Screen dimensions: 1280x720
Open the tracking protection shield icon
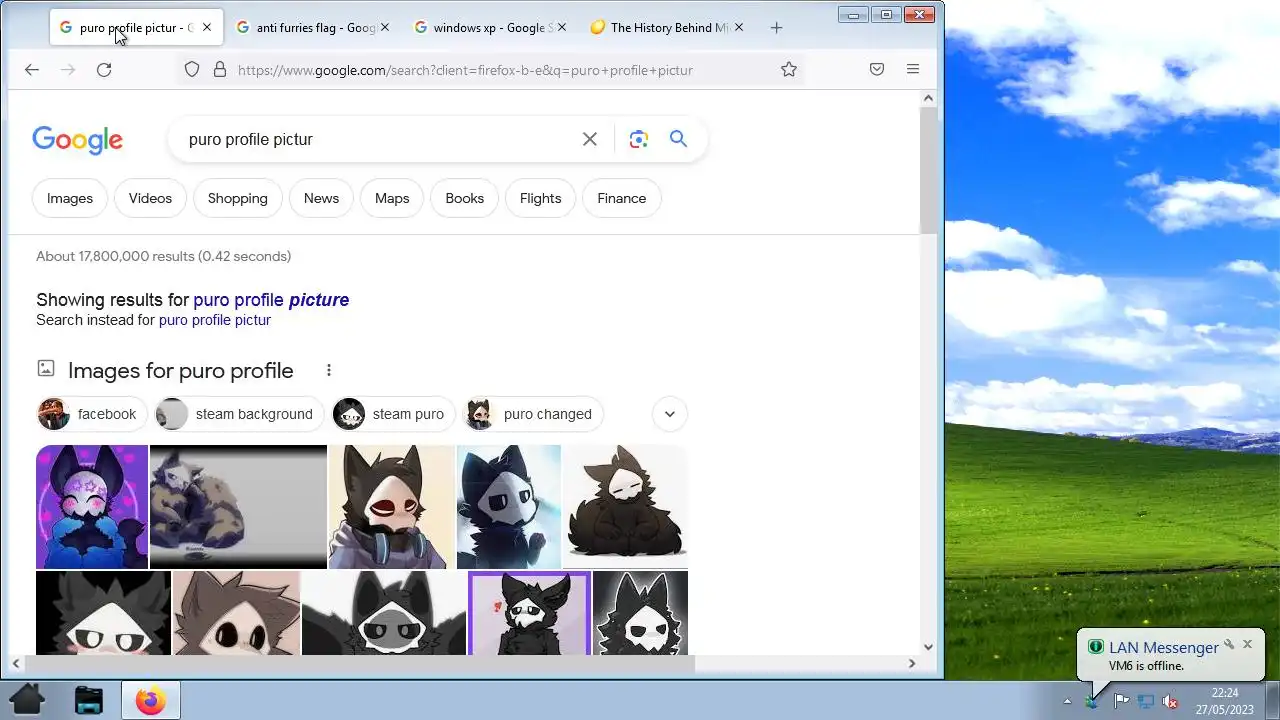[192, 69]
